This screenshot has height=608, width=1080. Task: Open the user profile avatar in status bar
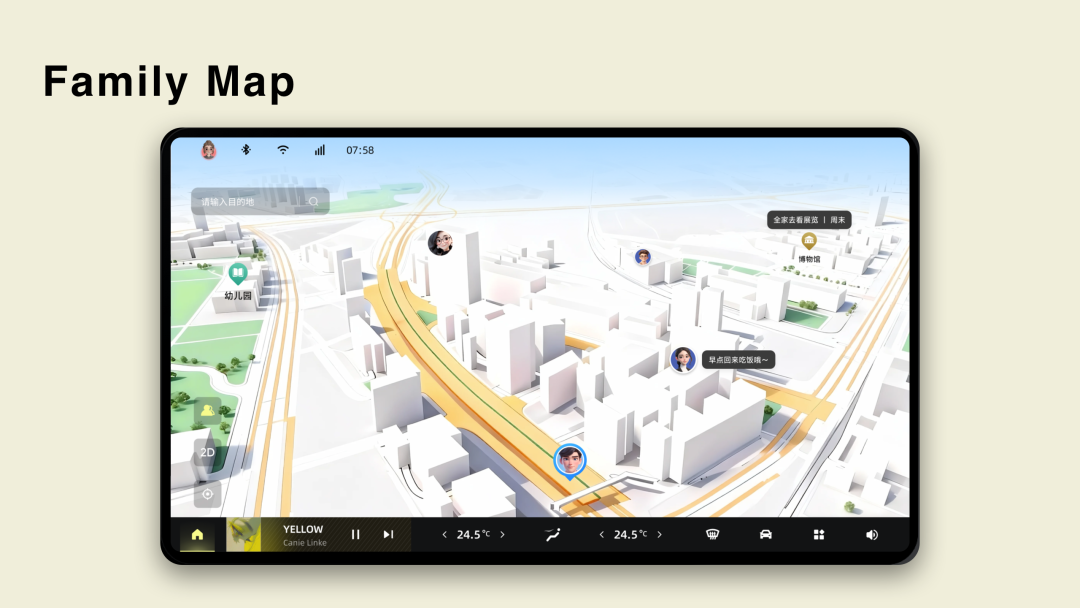pos(209,149)
